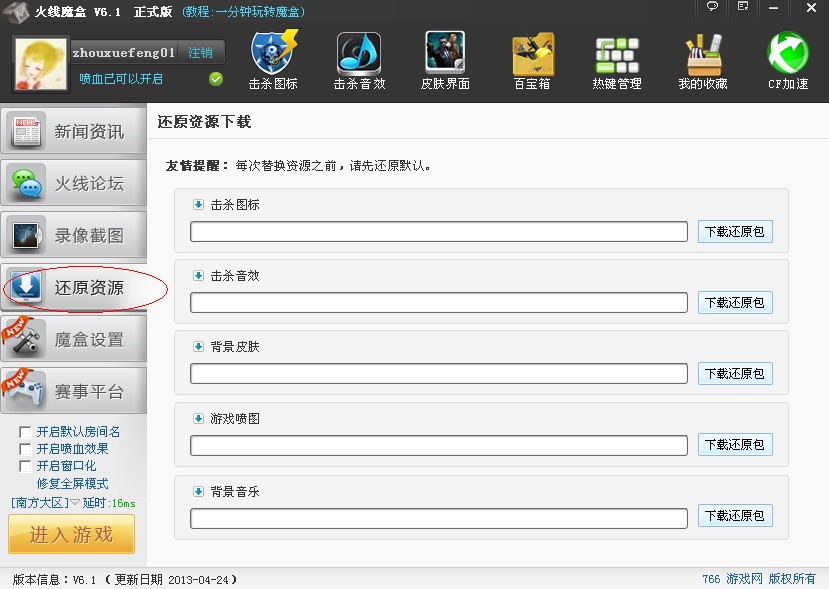
Task: Launch the CF加速 accelerator
Action: click(x=788, y=61)
